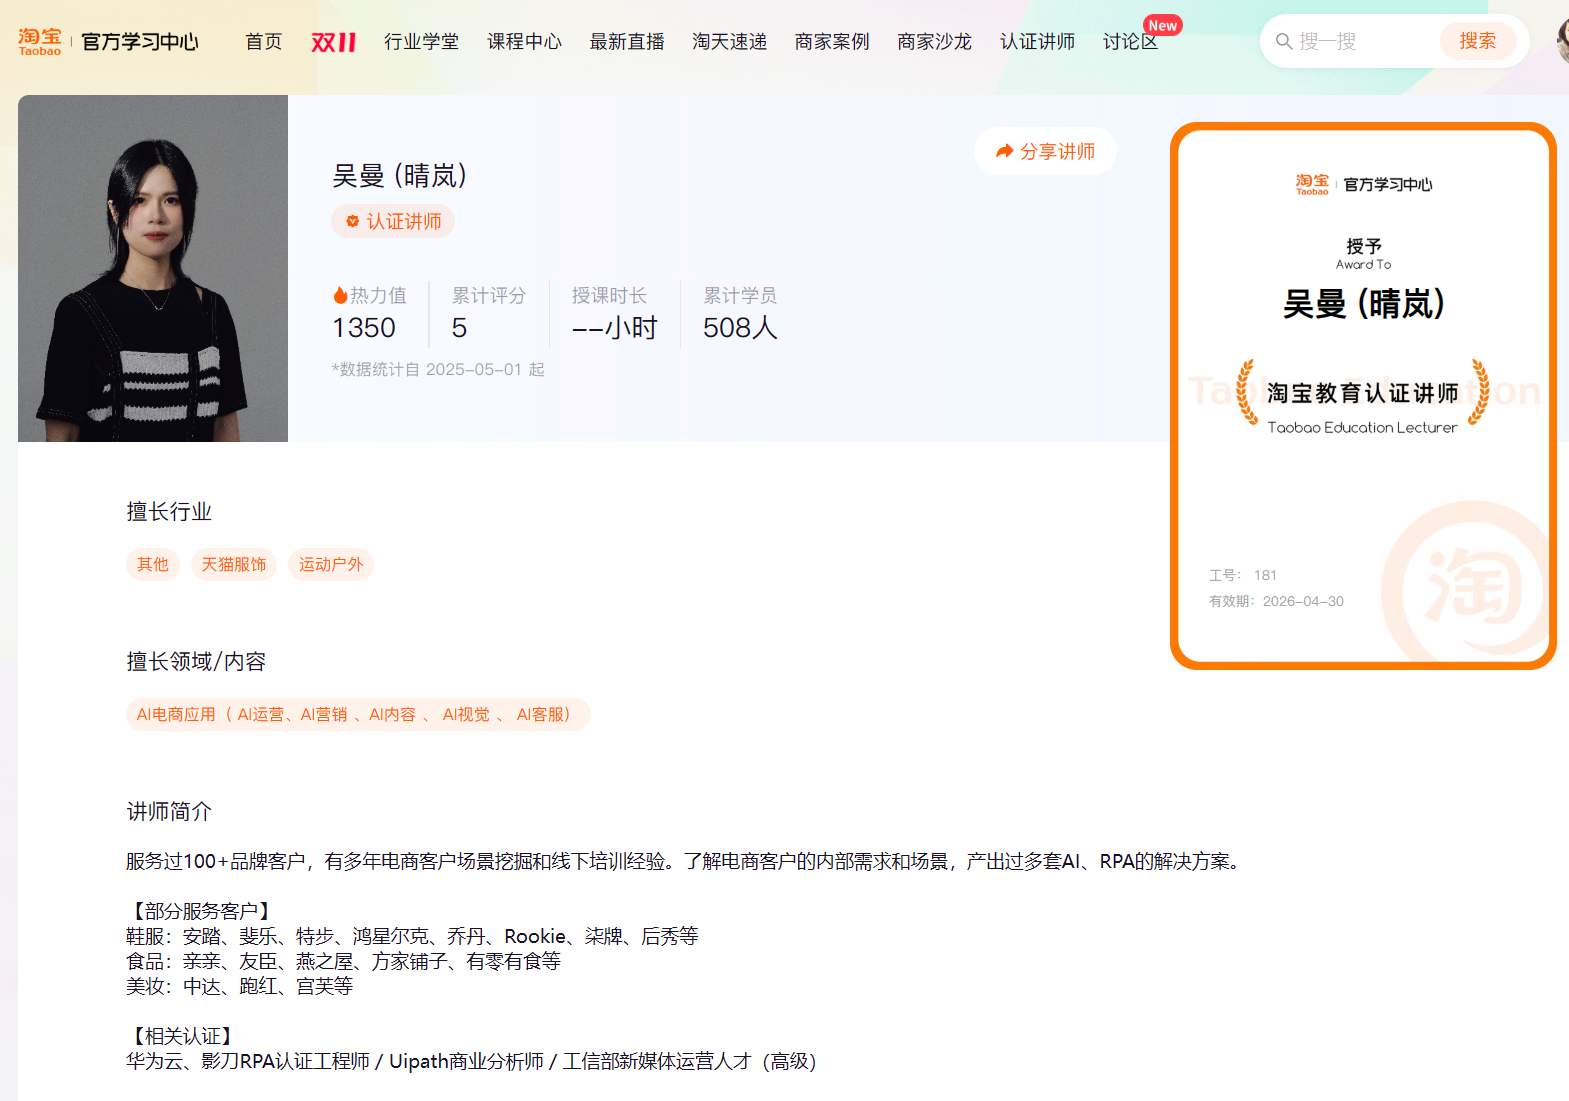Open the 双11 promotion icon
The width and height of the screenshot is (1569, 1101).
[334, 41]
